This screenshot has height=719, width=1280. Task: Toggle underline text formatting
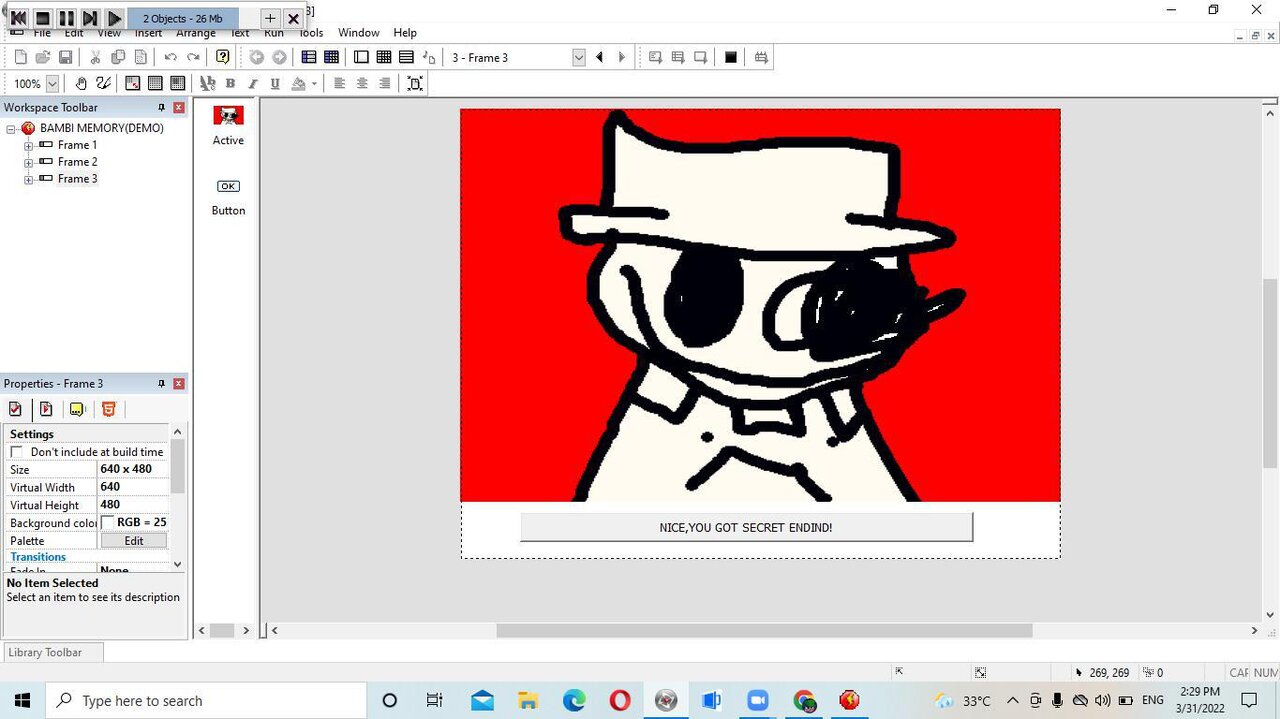[275, 84]
